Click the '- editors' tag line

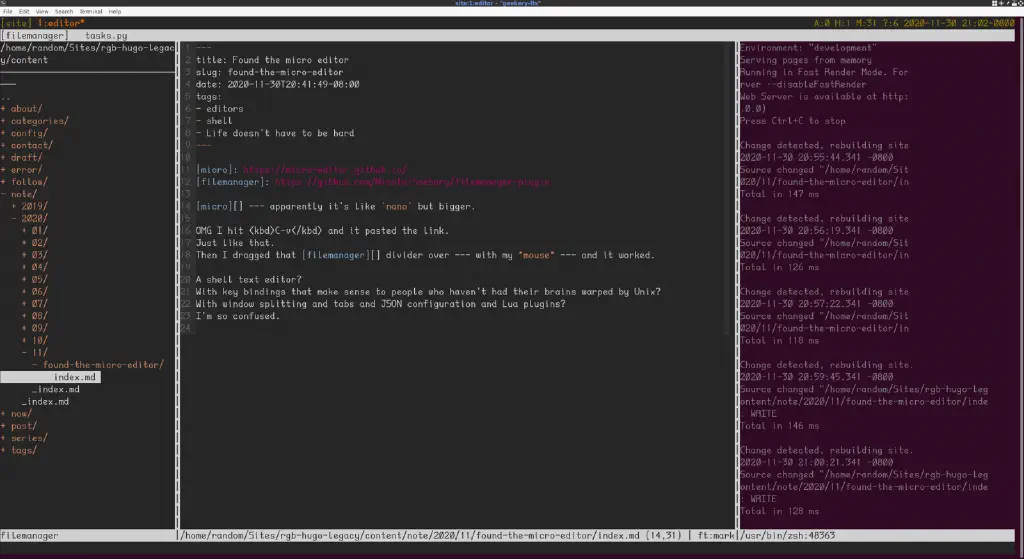point(219,108)
